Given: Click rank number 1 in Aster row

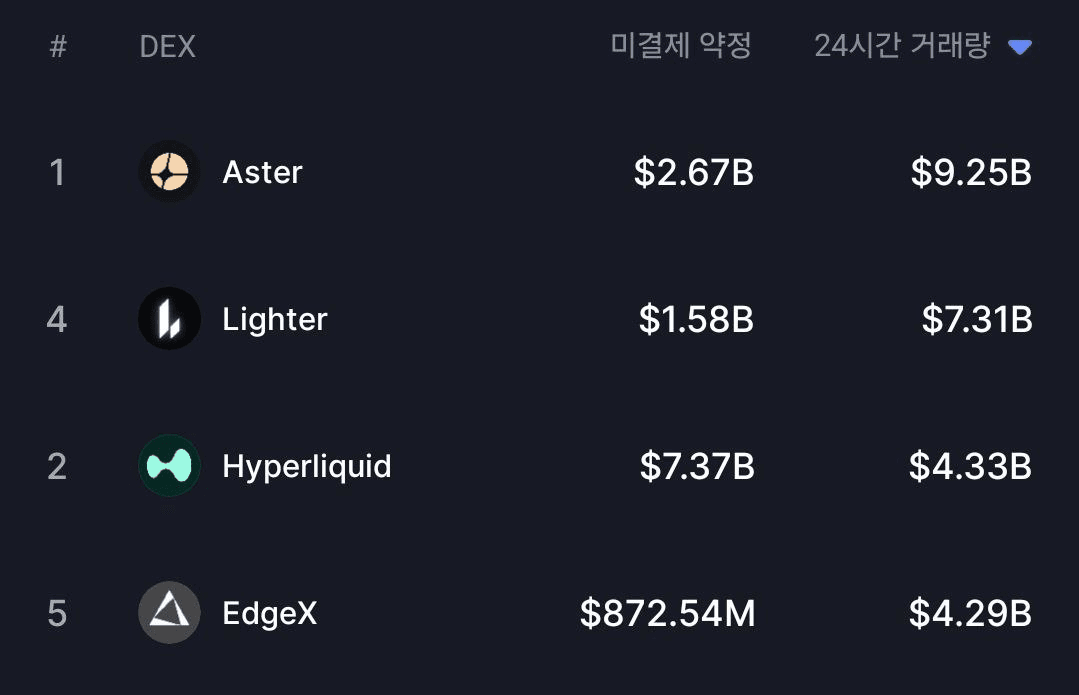Looking at the screenshot, I should [x=57, y=172].
